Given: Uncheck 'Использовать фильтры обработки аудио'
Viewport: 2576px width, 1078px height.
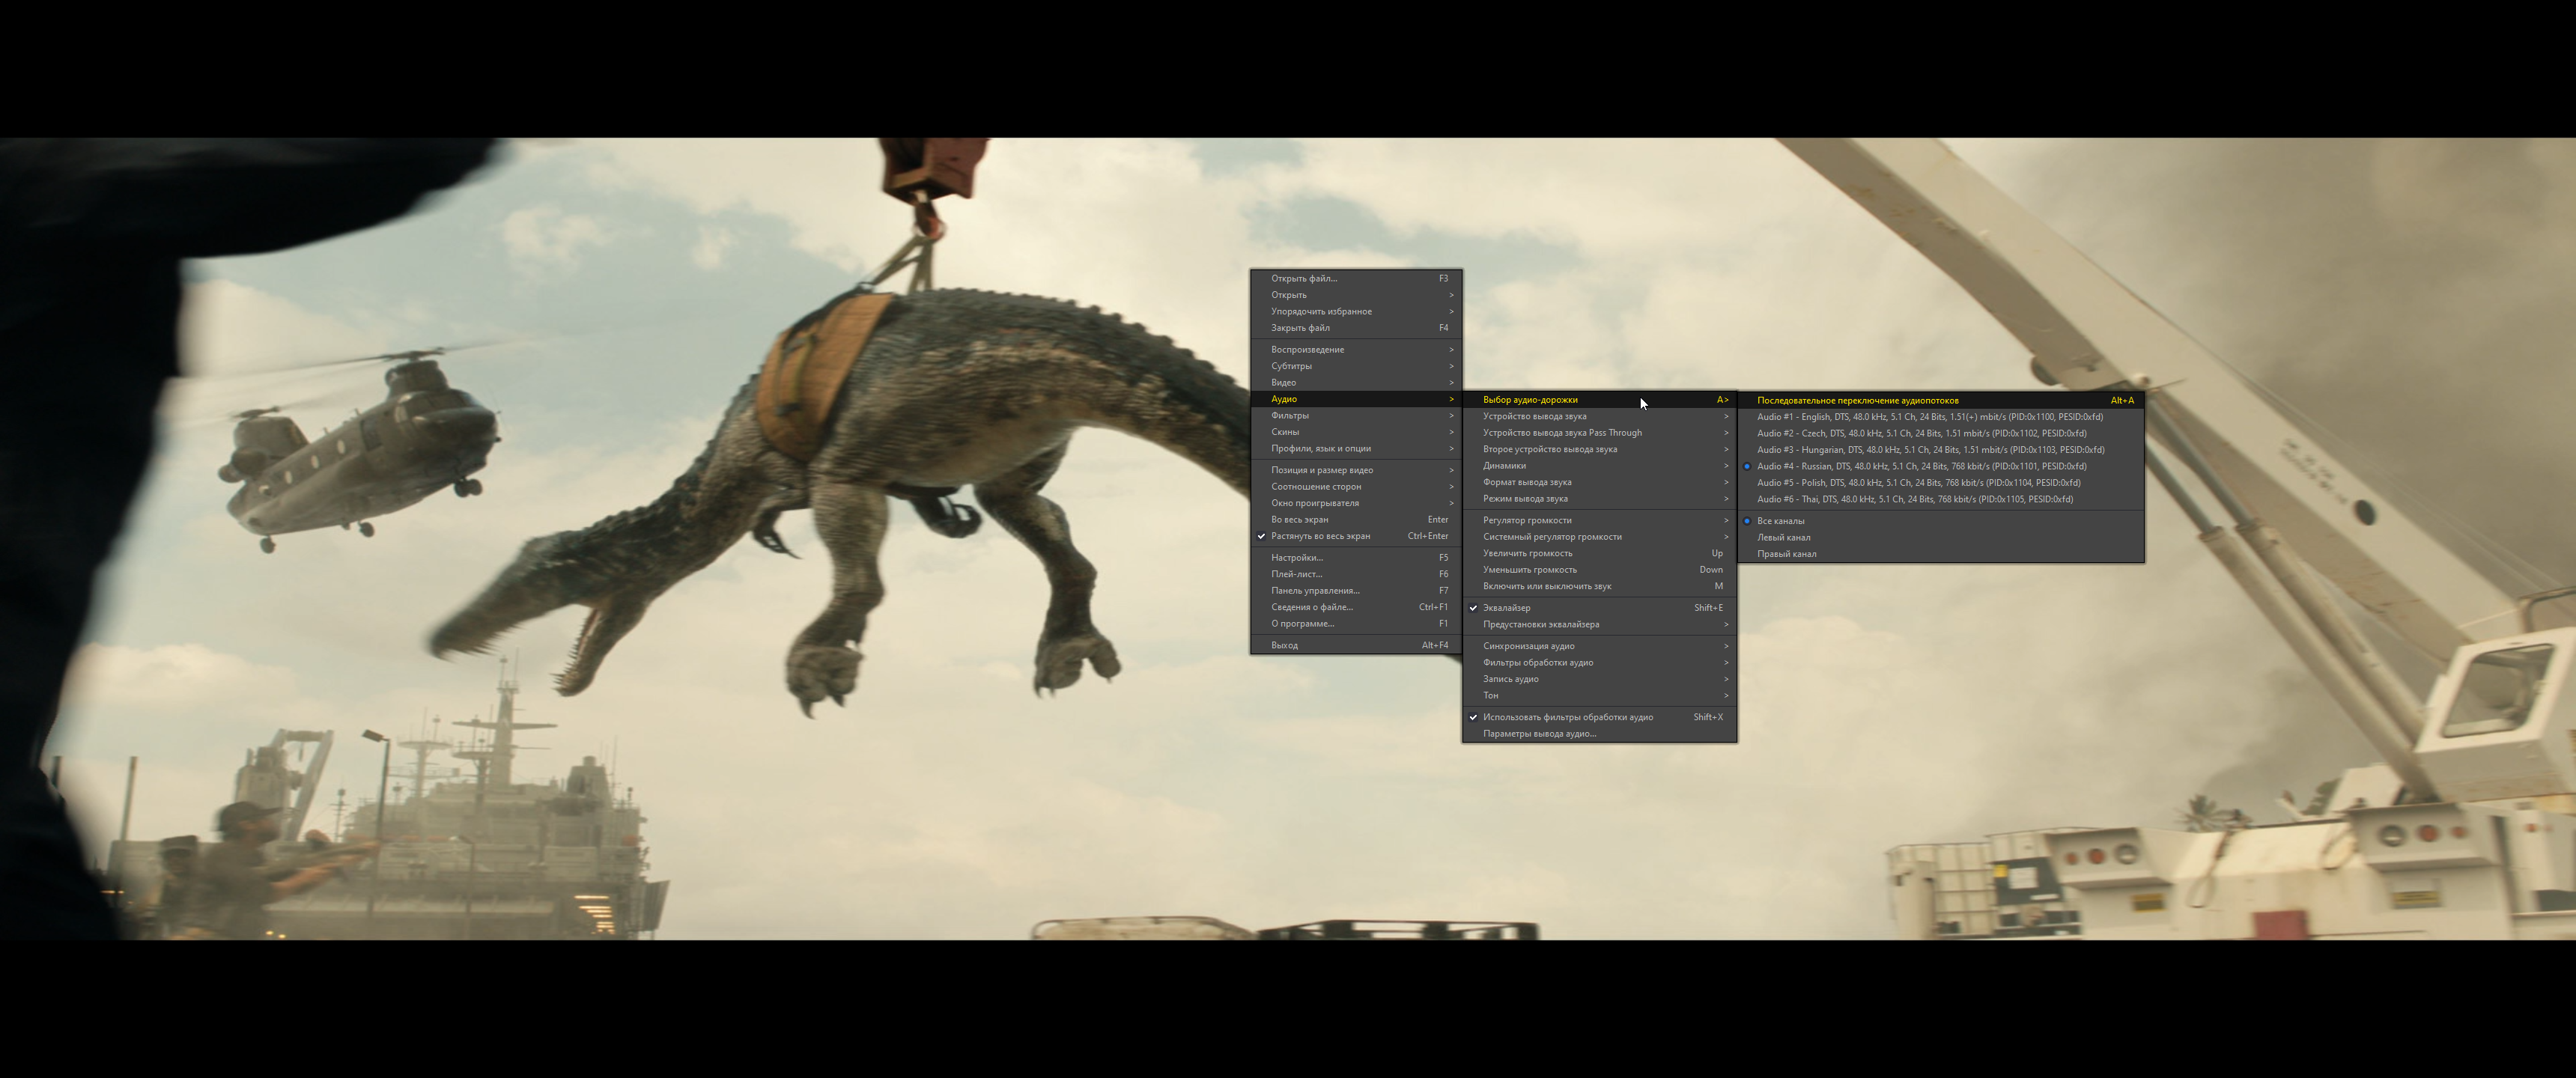Looking at the screenshot, I should (x=1599, y=717).
